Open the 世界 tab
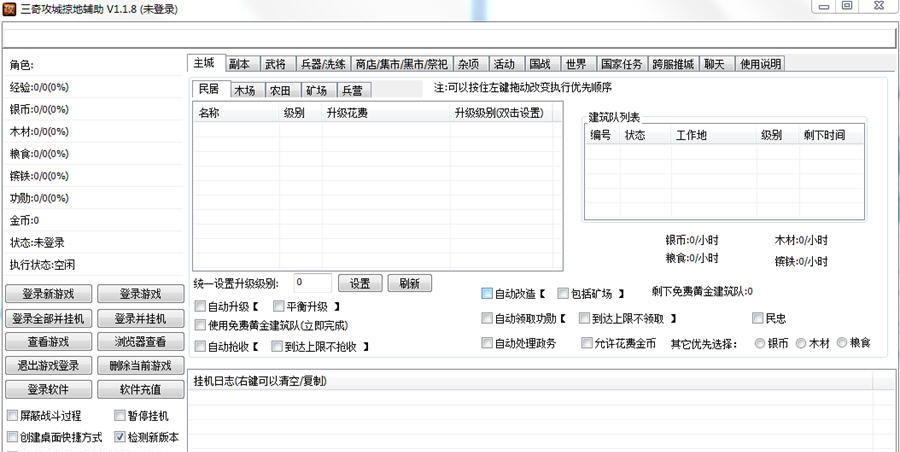This screenshot has width=900, height=452. click(577, 64)
